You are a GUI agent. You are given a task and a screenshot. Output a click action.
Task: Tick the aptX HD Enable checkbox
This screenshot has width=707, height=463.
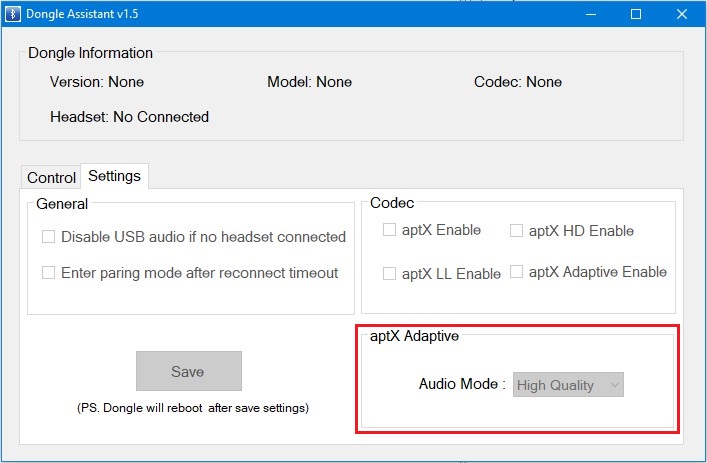tap(516, 231)
